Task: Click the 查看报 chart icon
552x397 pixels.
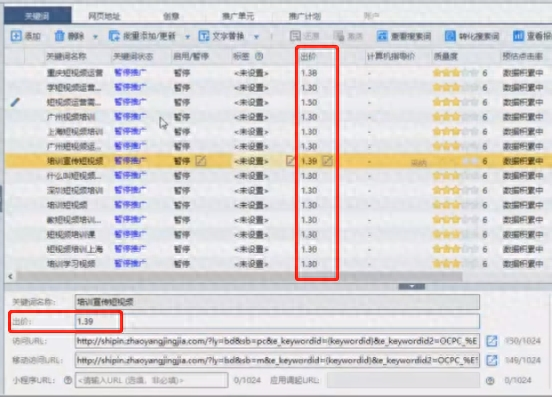Action: pyautogui.click(x=518, y=36)
